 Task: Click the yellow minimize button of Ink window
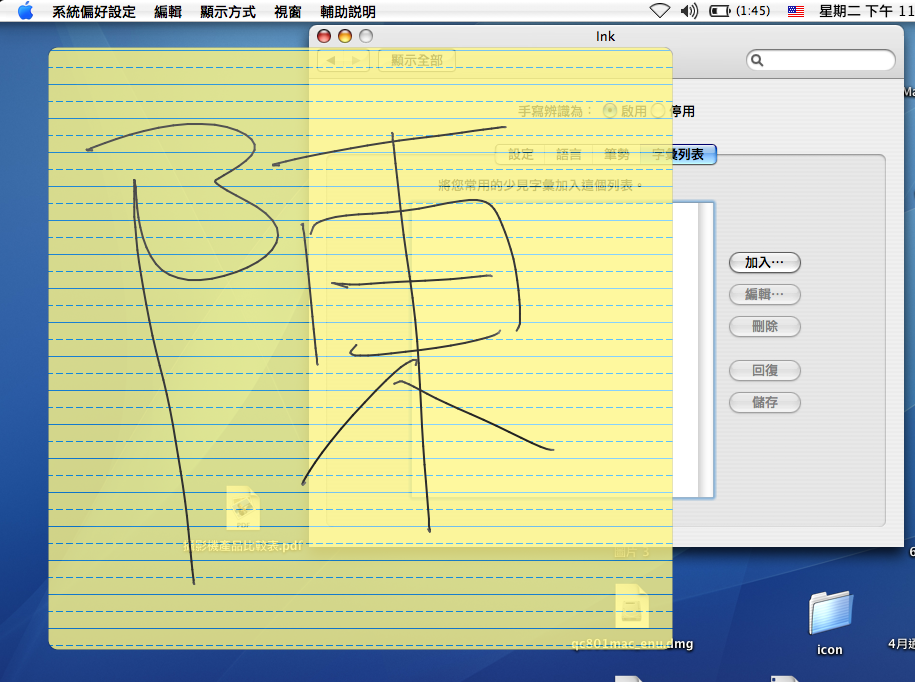[x=345, y=36]
